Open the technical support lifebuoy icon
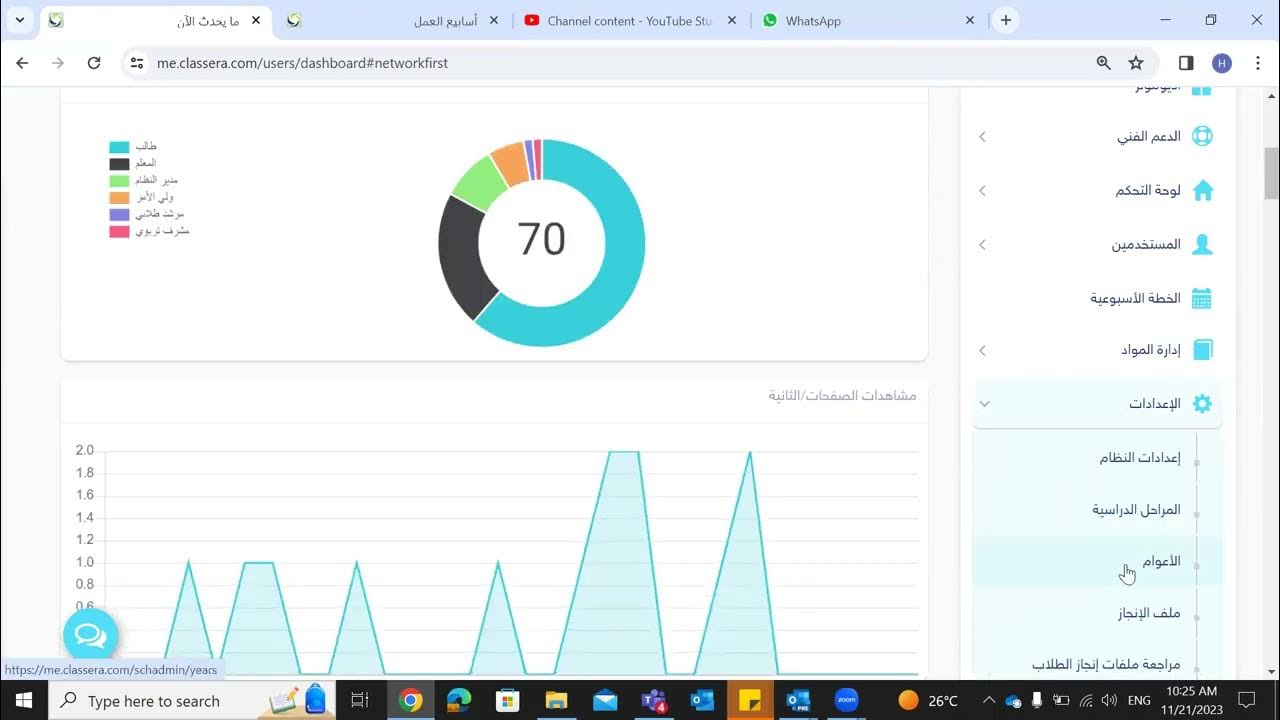The width and height of the screenshot is (1280, 720). pos(1203,136)
